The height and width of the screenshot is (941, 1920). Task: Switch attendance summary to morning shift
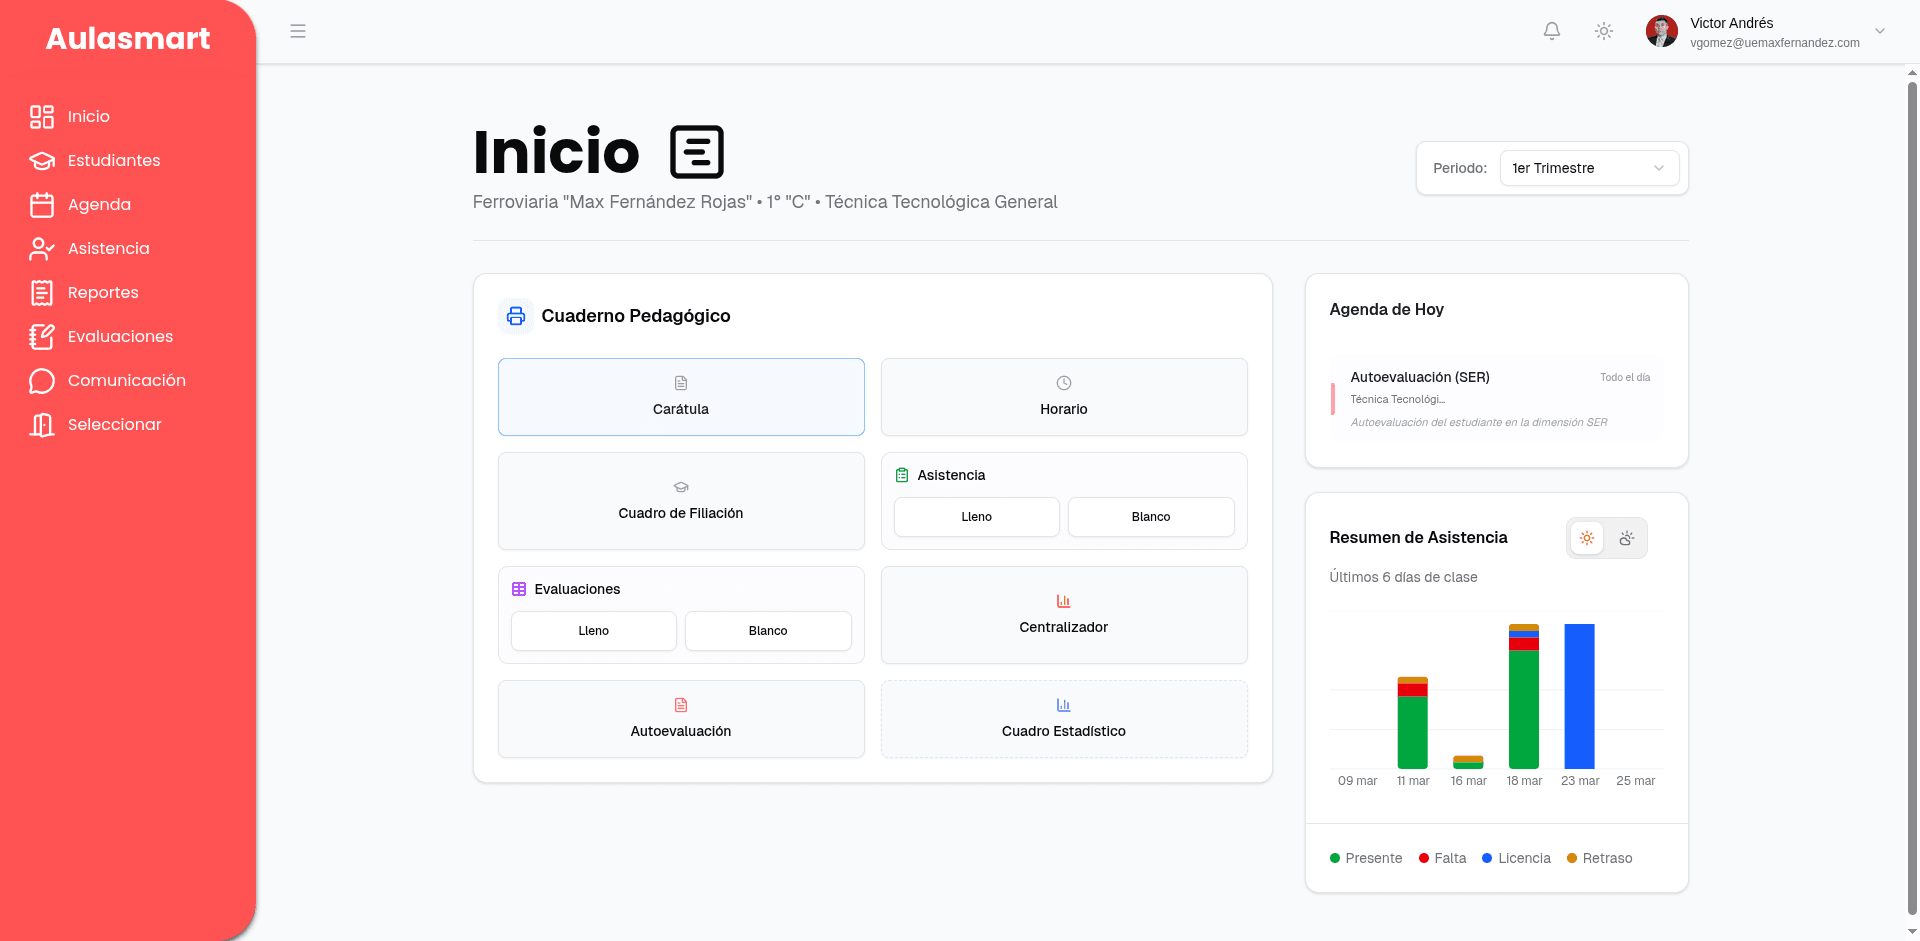(x=1587, y=538)
